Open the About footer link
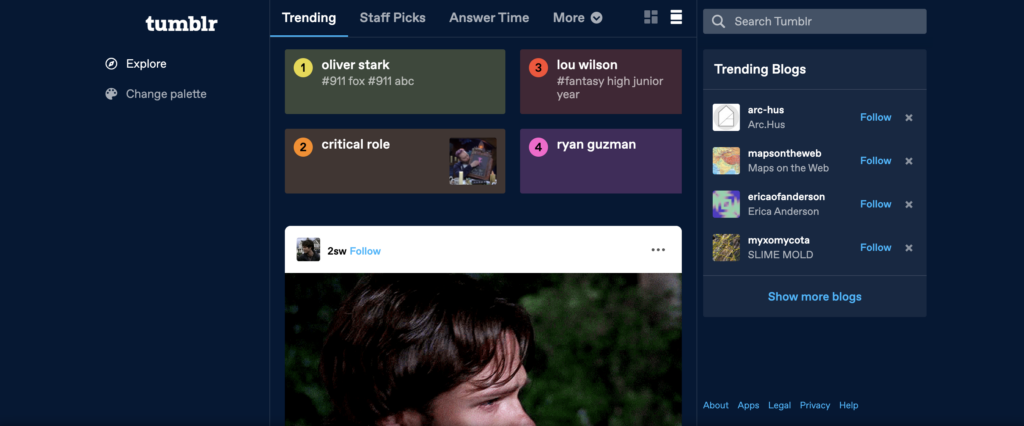 [x=716, y=405]
